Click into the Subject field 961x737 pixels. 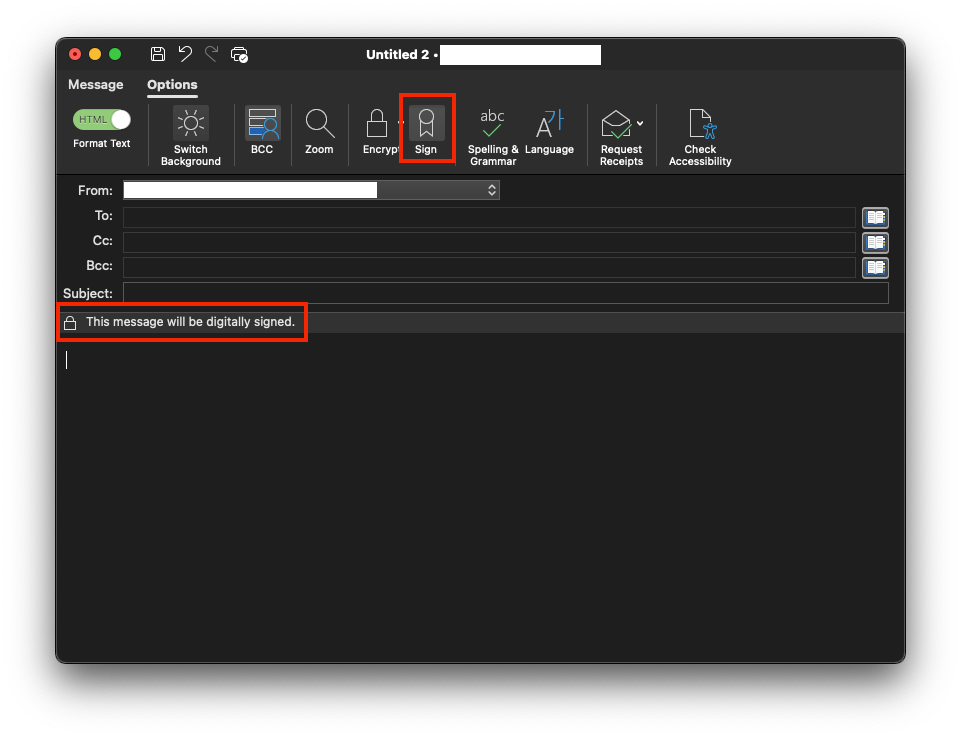(x=506, y=293)
